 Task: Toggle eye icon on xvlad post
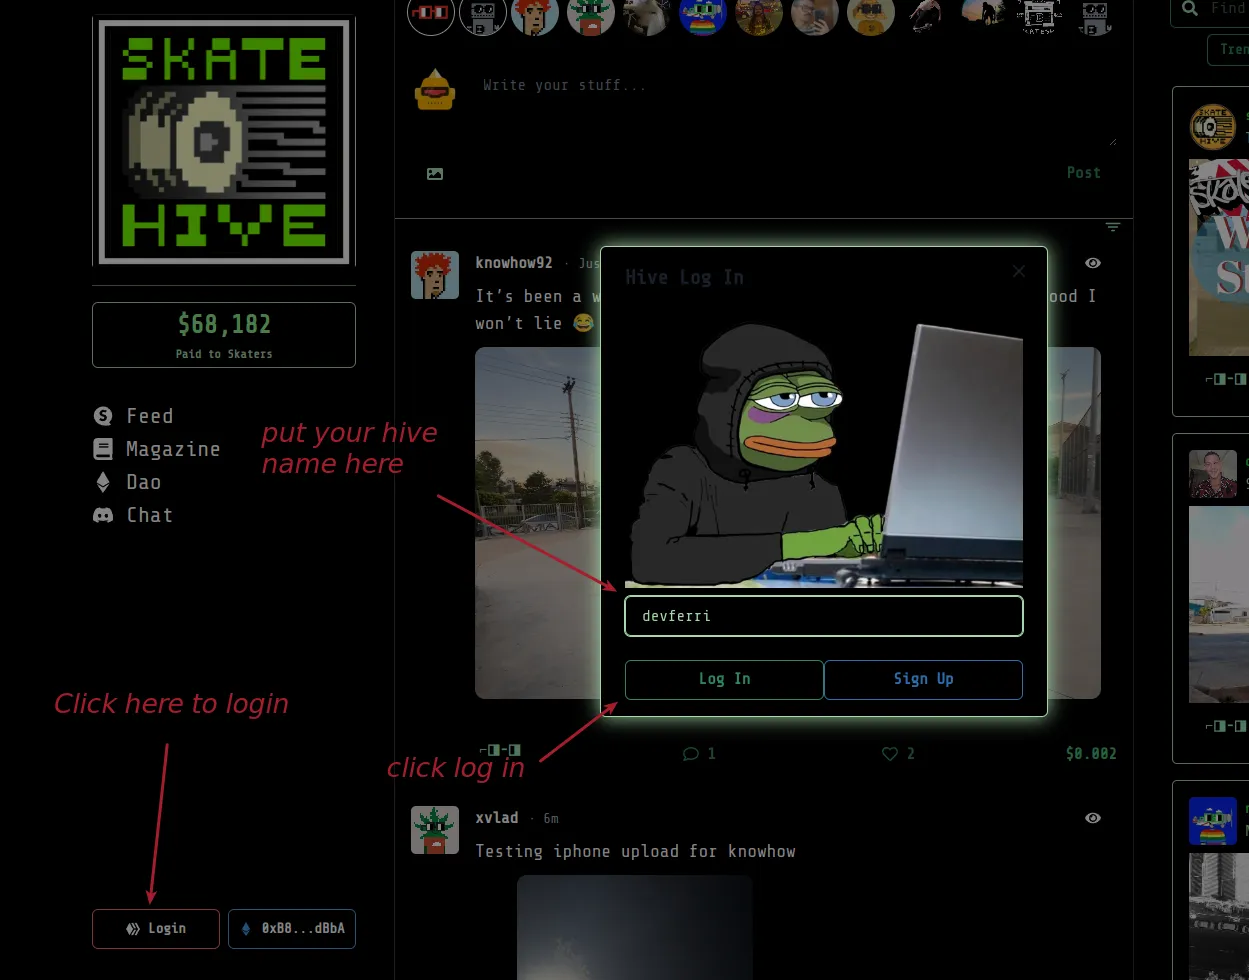(x=1093, y=818)
